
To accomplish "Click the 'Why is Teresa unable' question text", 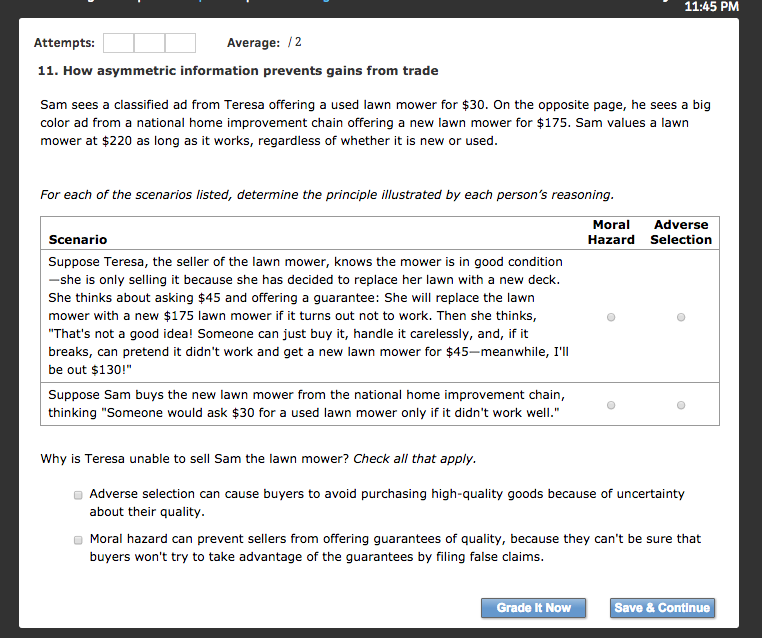I will click(x=258, y=459).
